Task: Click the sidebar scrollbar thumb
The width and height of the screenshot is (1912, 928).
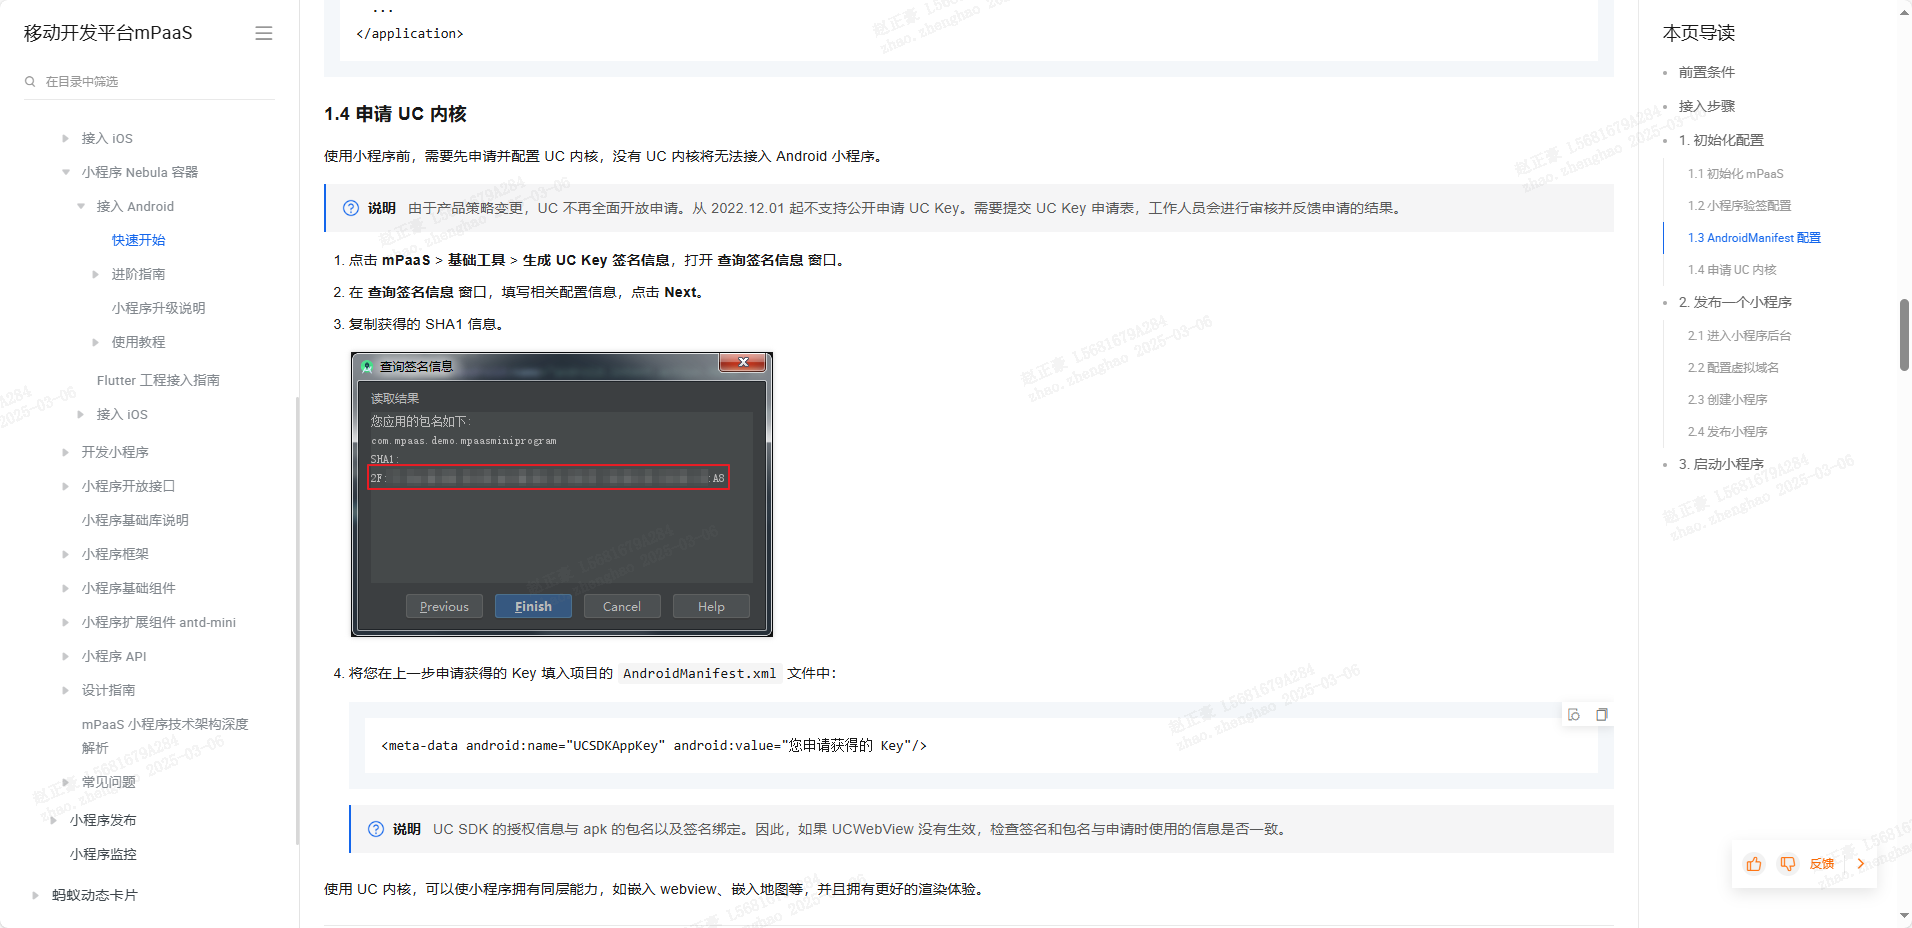Action: tap(297, 620)
